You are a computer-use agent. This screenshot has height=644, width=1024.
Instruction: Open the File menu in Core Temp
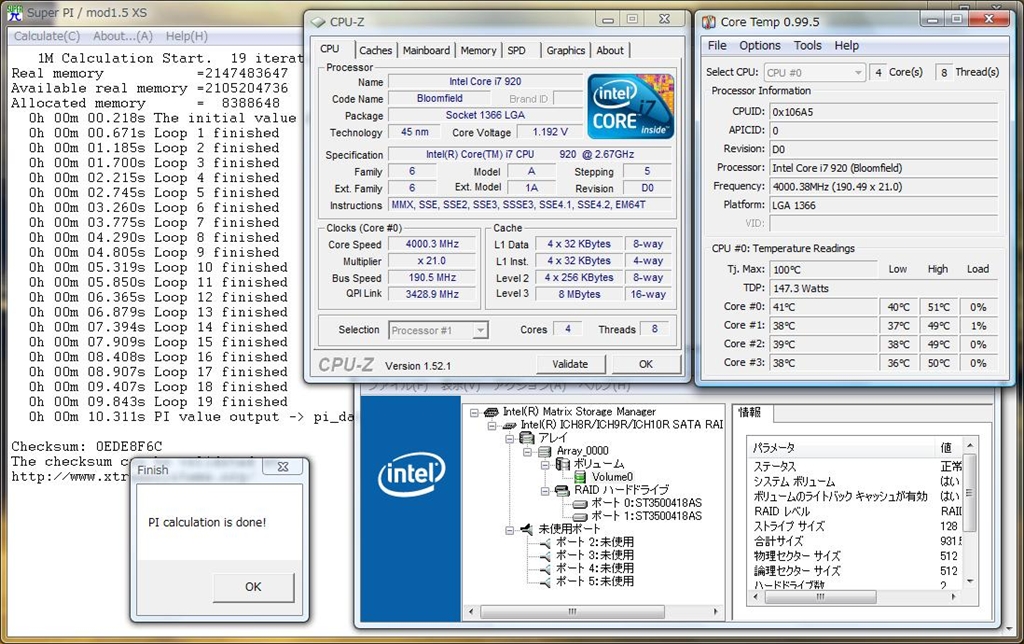coord(717,46)
